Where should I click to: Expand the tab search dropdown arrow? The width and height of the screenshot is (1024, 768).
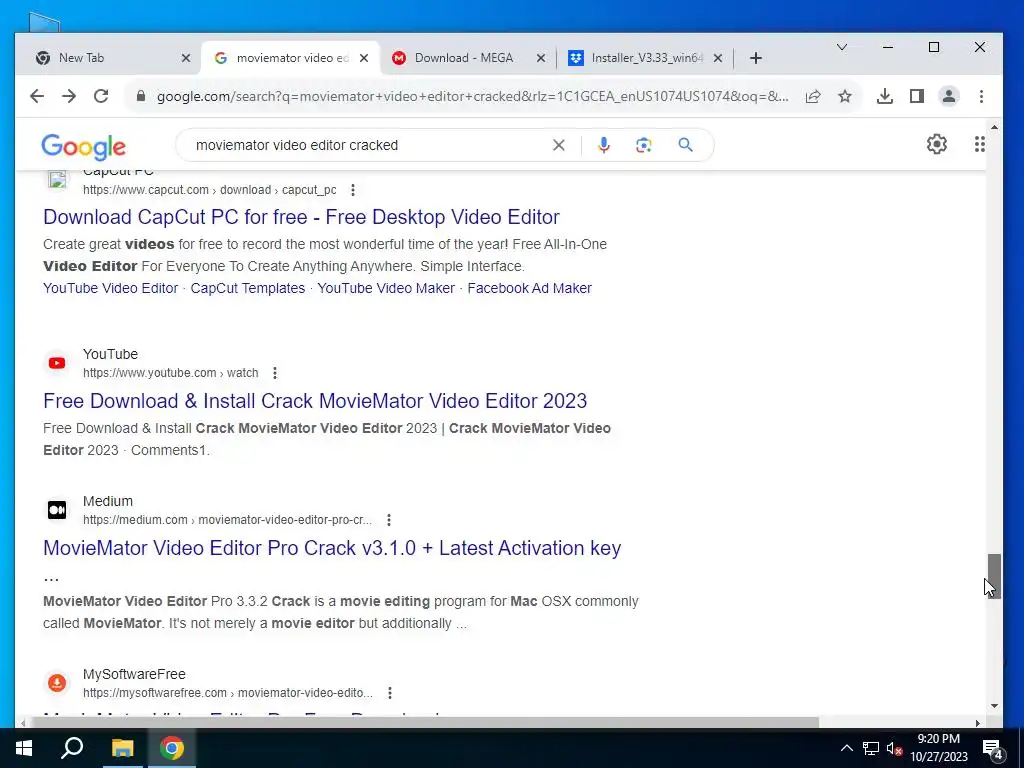coord(842,47)
